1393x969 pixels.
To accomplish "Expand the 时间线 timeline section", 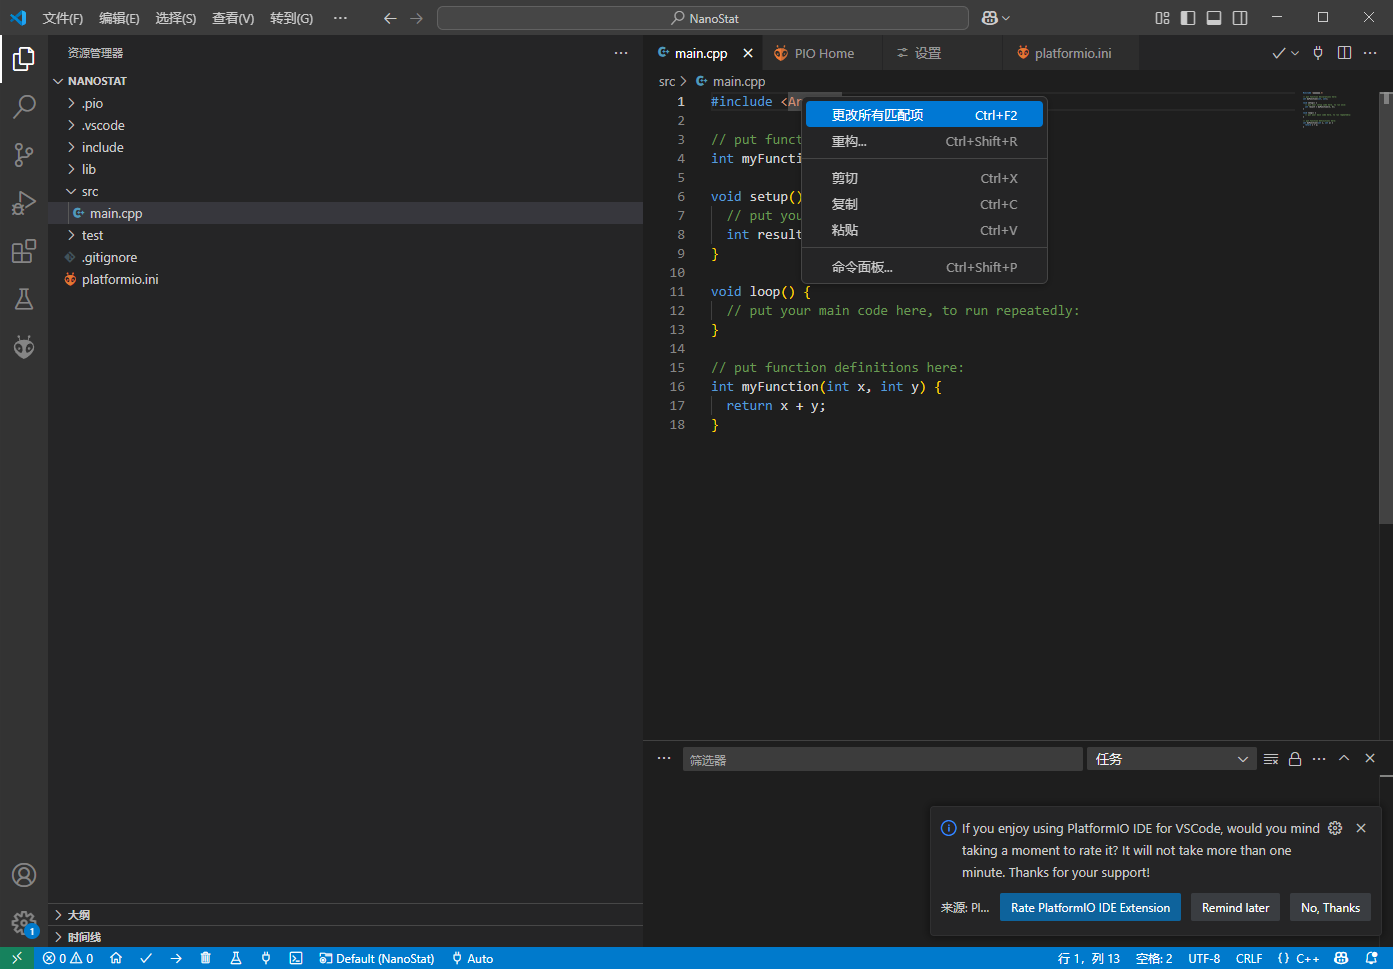I will pyautogui.click(x=345, y=937).
